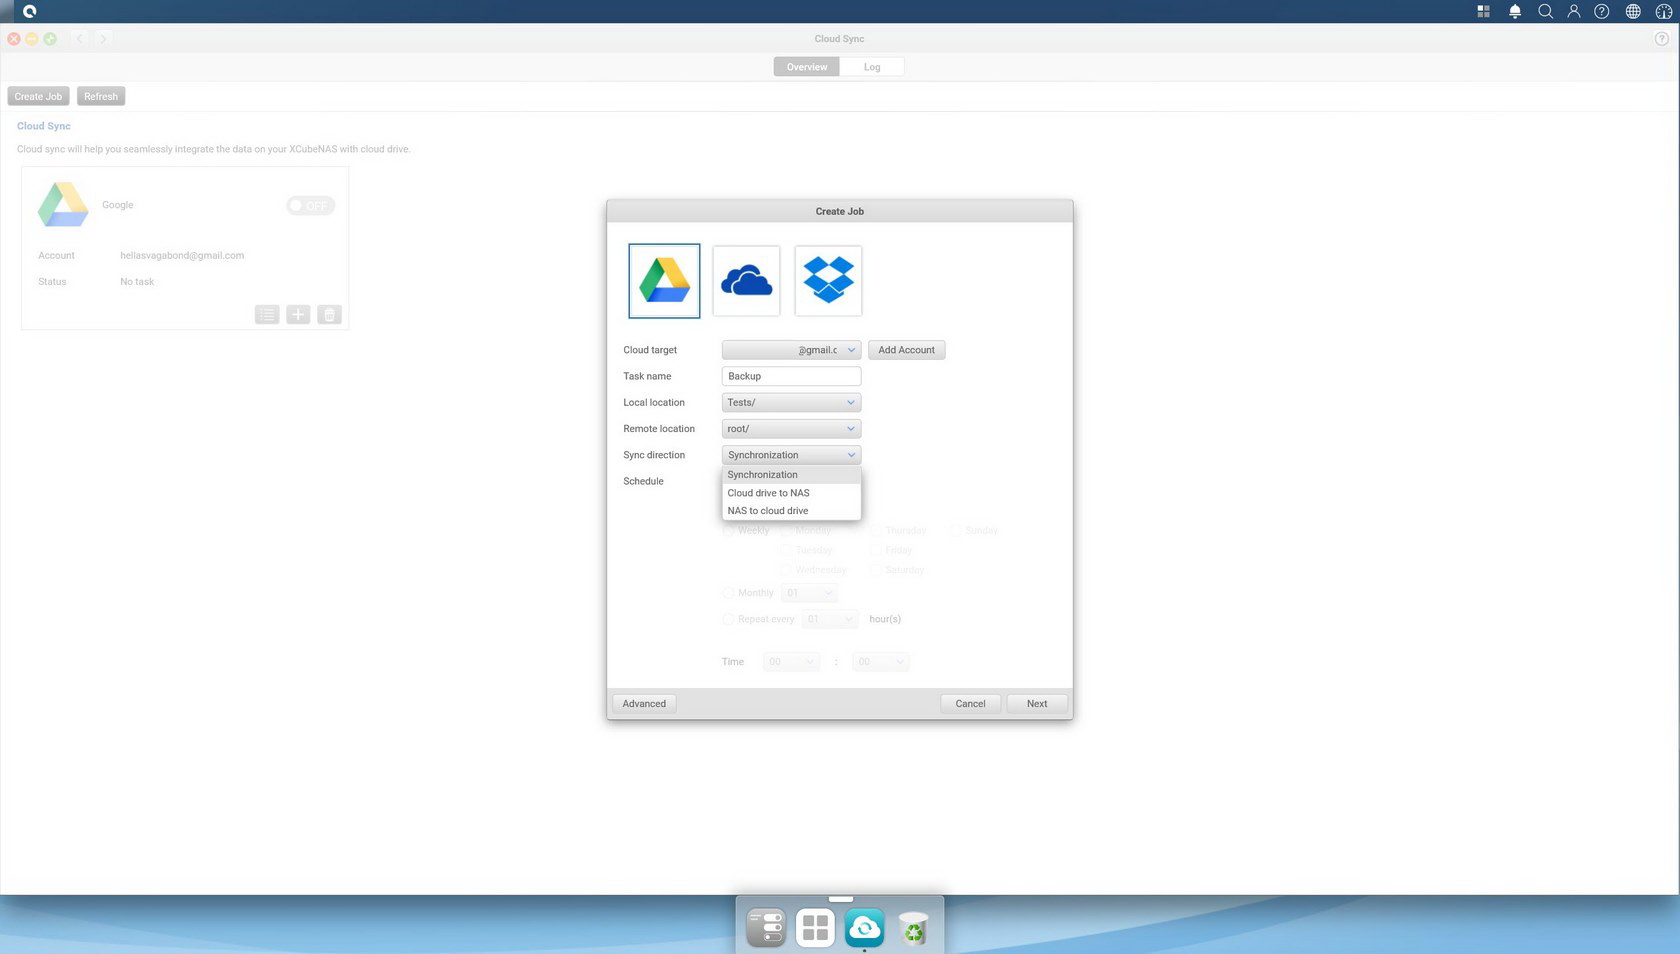Open the Local location dropdown
This screenshot has width=1680, height=954.
[x=791, y=402]
